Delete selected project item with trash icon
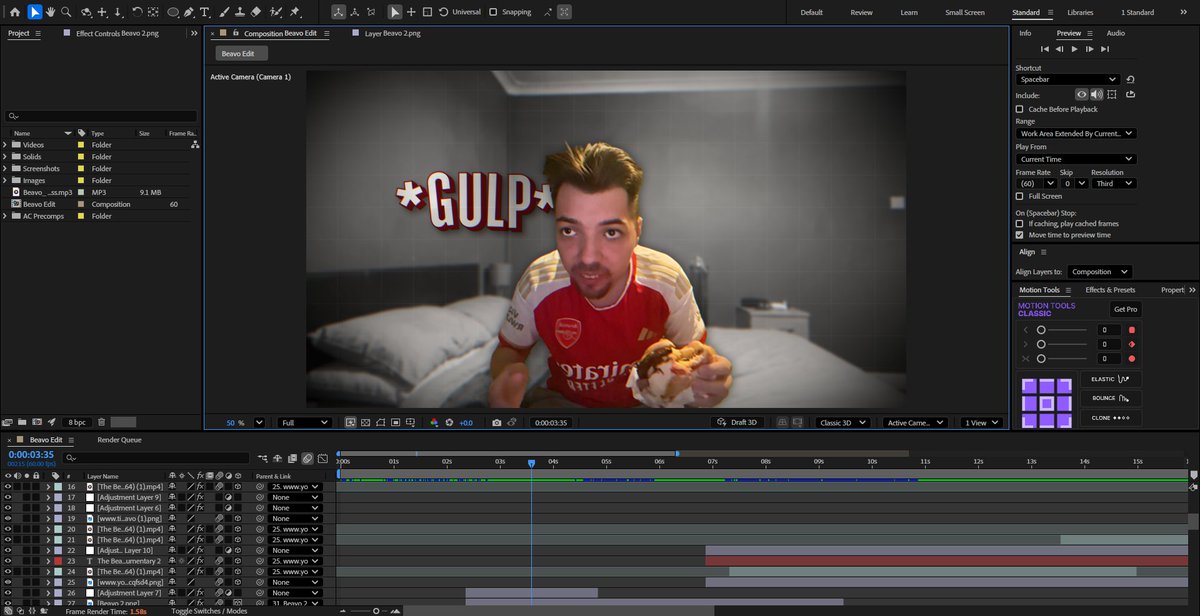 pos(100,422)
